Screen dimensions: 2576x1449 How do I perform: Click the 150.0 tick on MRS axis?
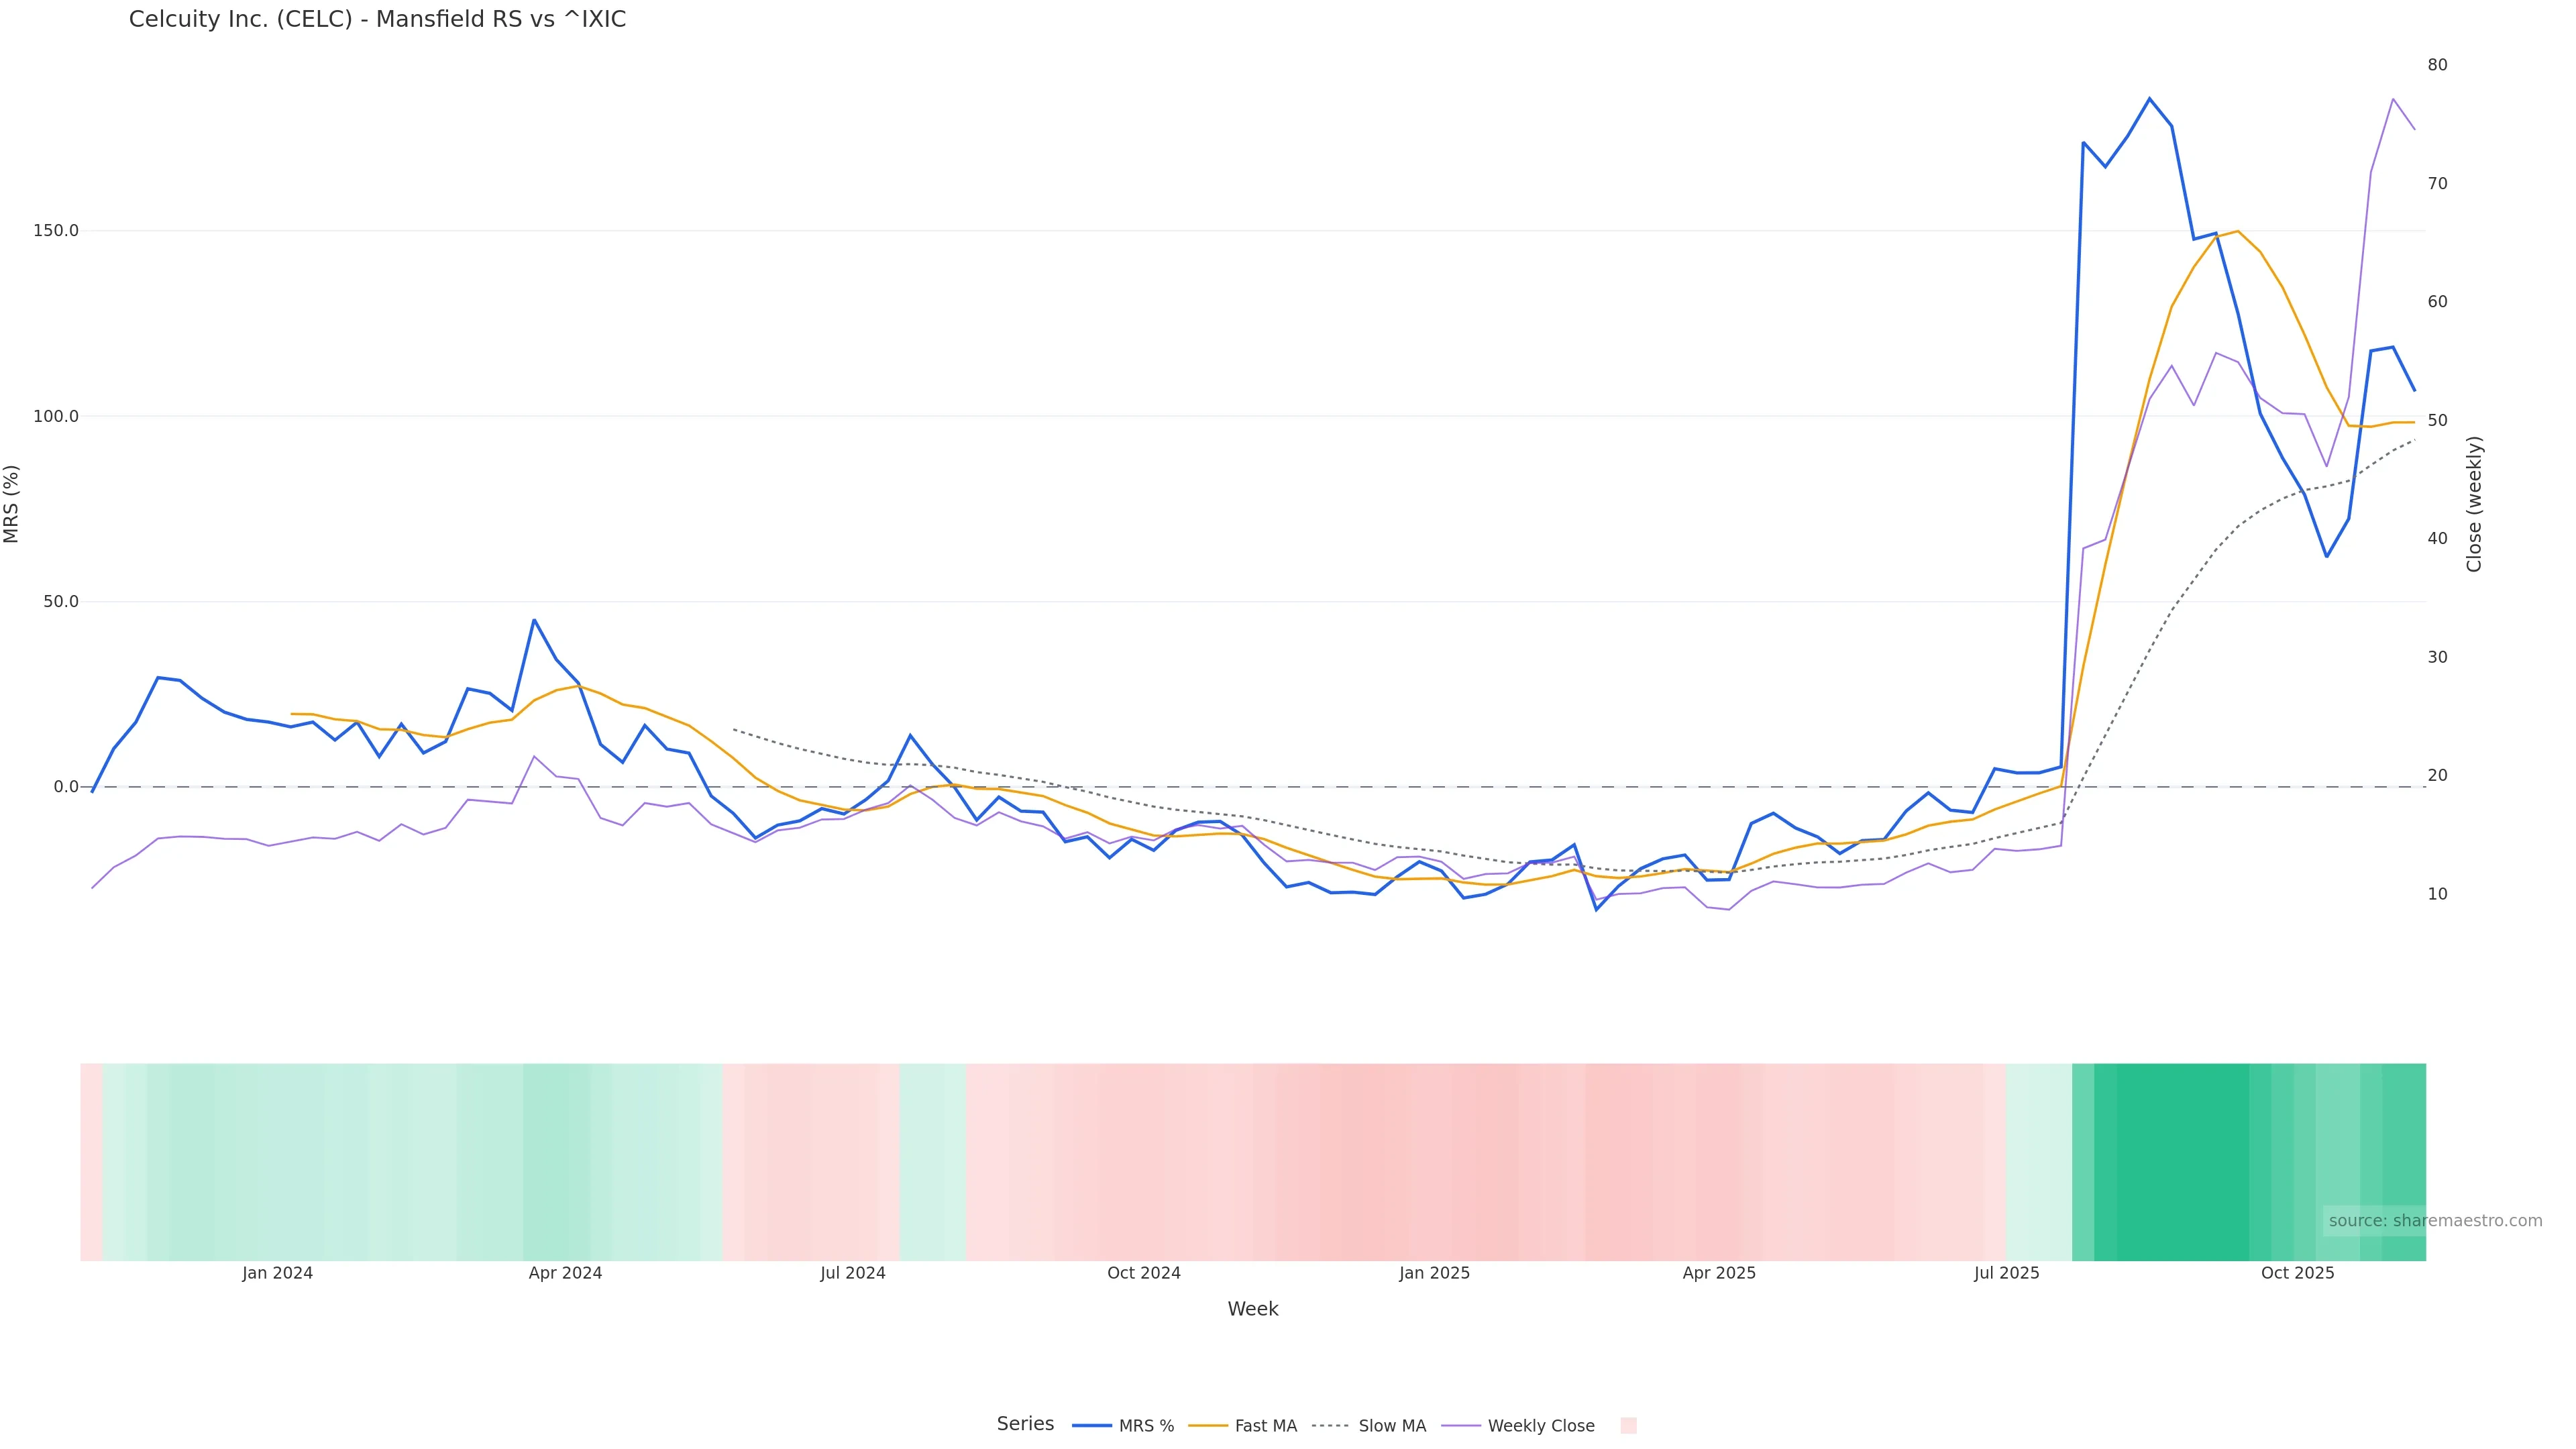[56, 231]
